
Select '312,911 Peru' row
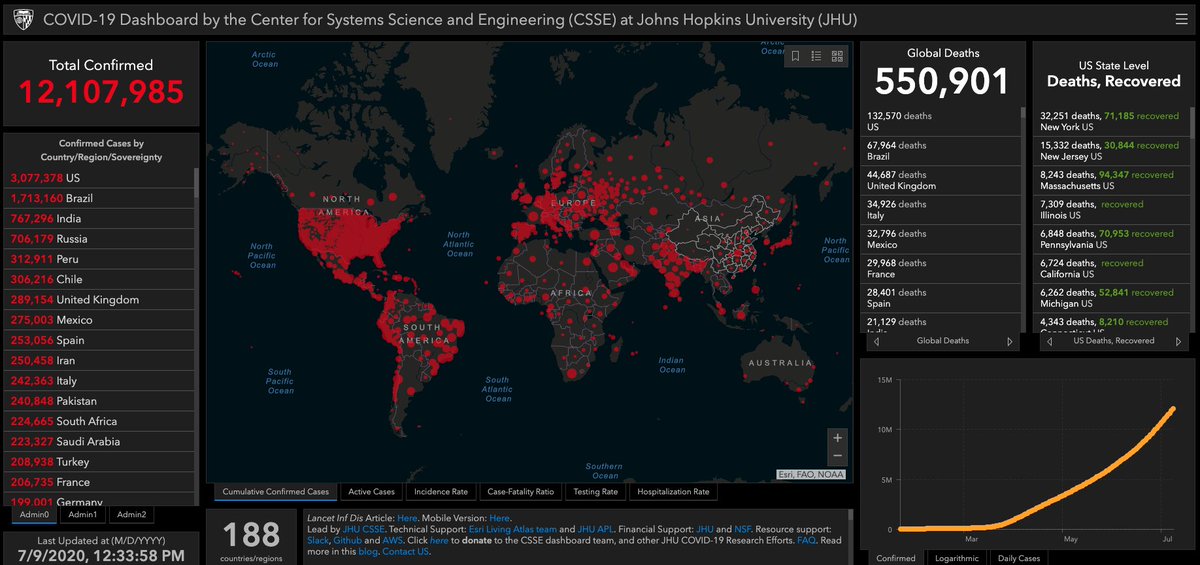100,259
